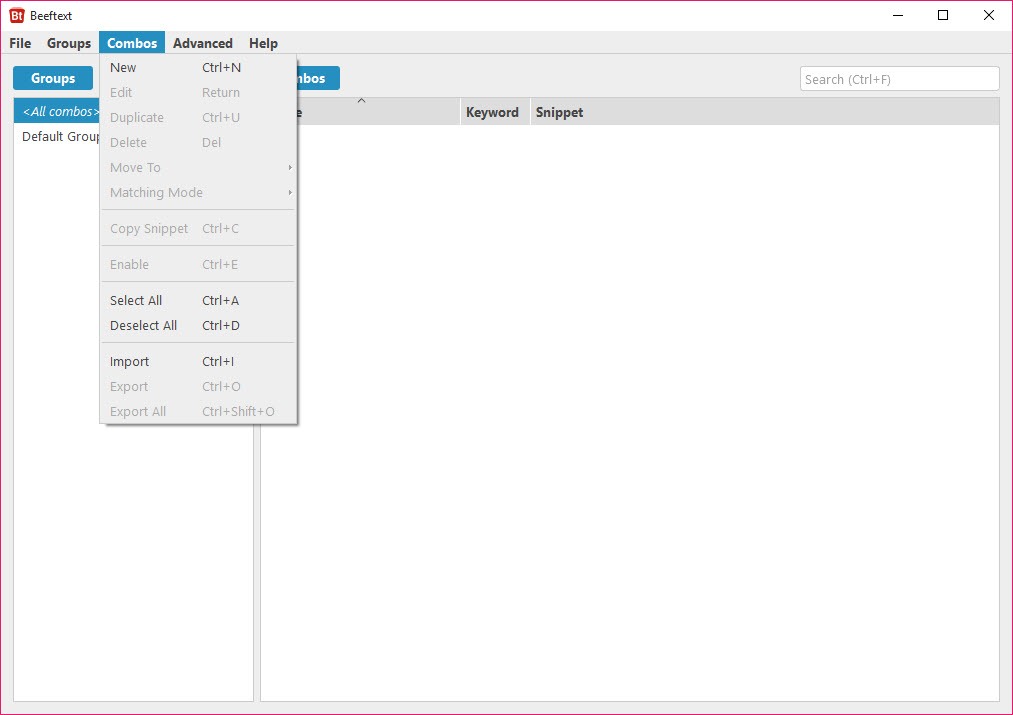This screenshot has height=715, width=1013.
Task: Open the Help menu
Action: pyautogui.click(x=263, y=43)
